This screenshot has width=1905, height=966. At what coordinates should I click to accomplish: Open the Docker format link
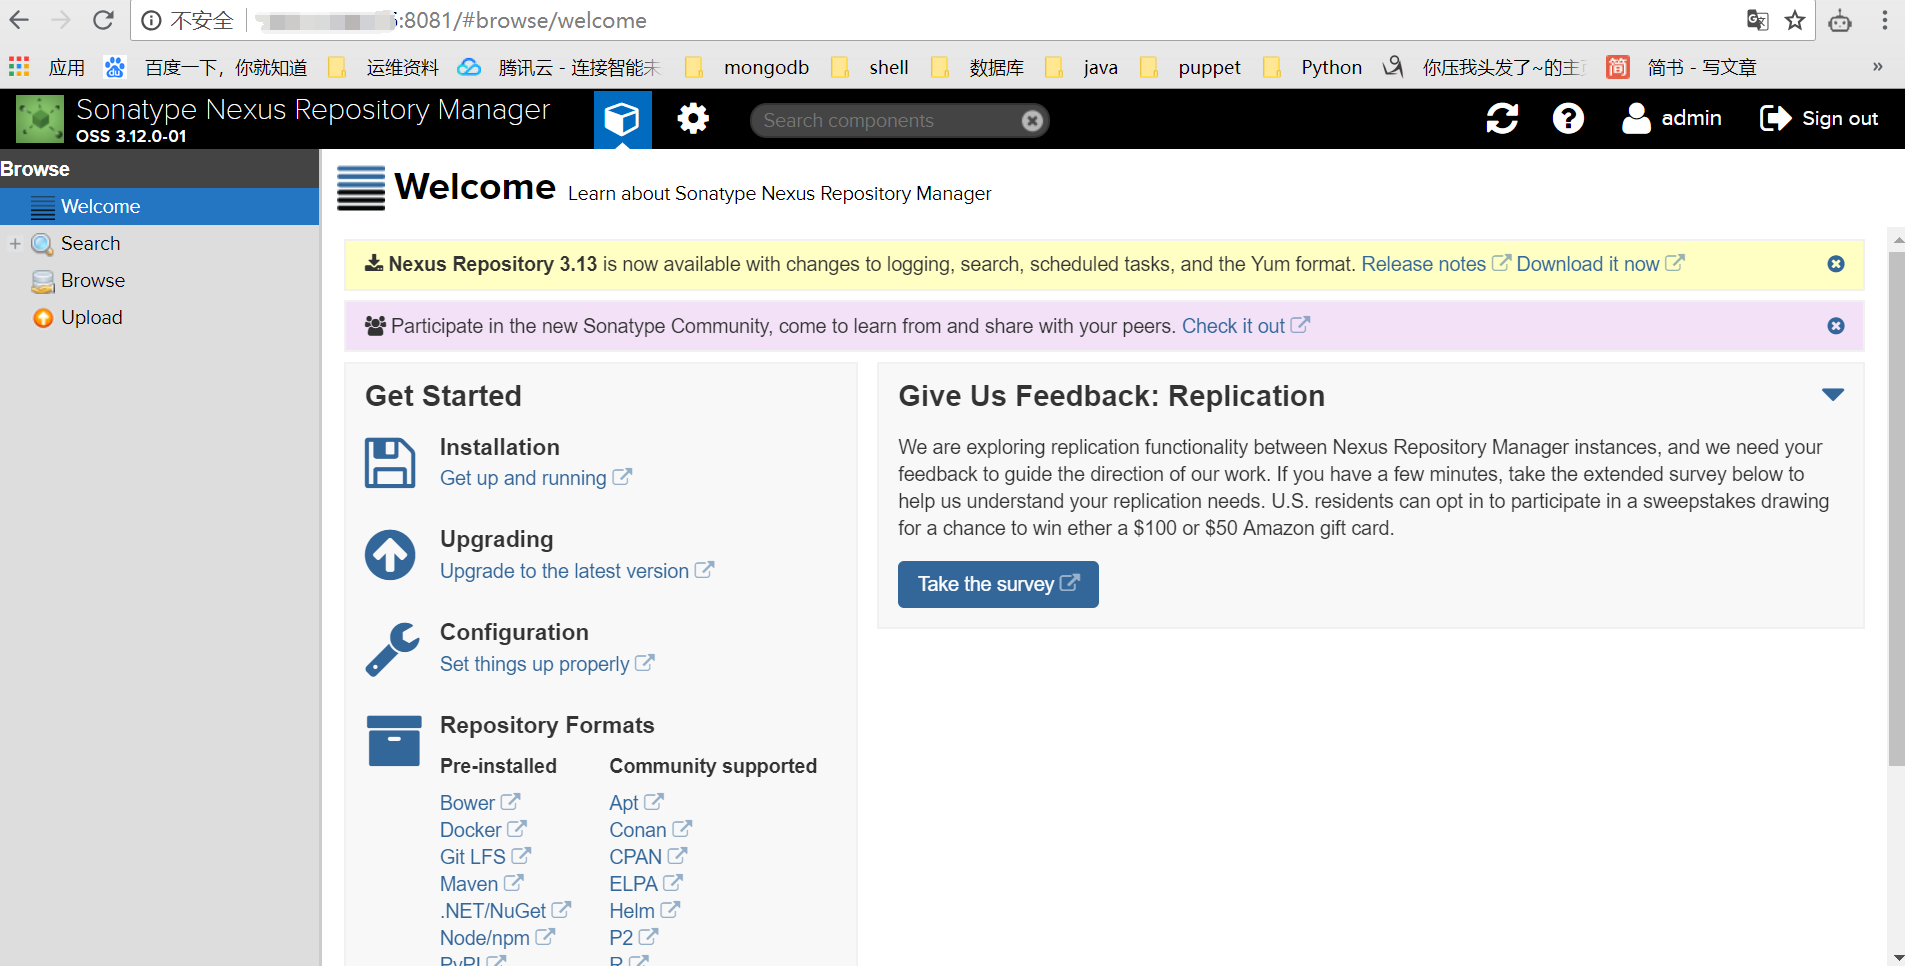coord(482,830)
